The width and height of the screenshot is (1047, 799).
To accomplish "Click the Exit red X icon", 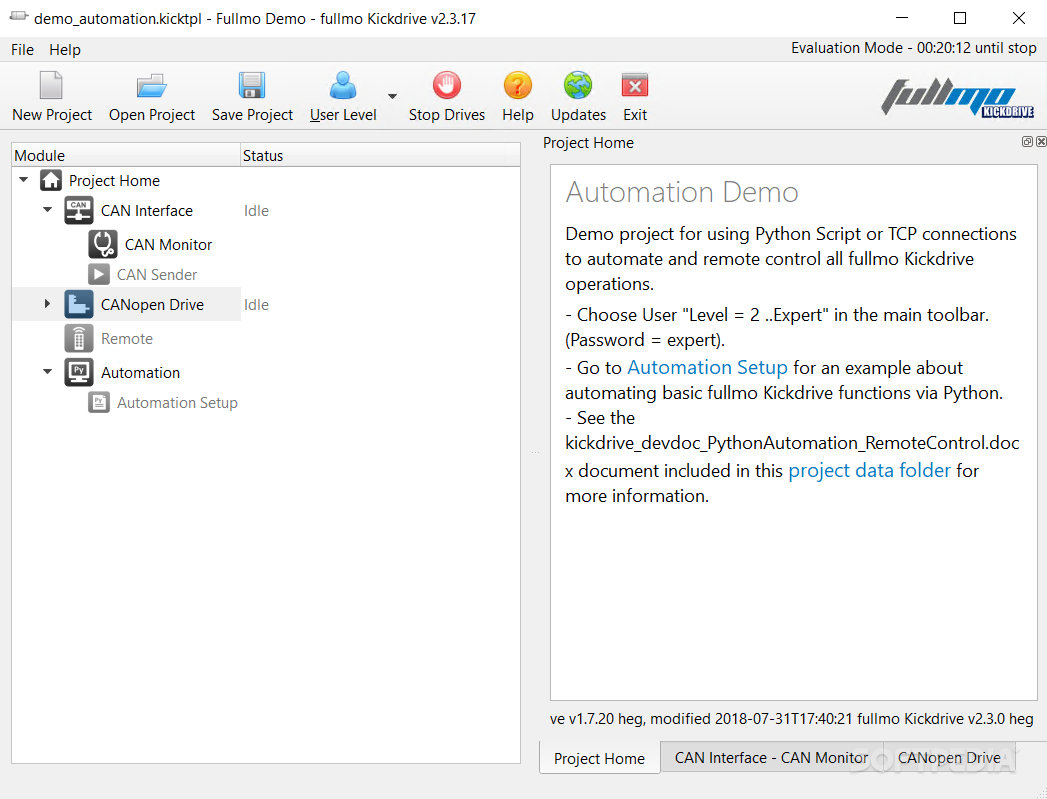I will coord(634,85).
